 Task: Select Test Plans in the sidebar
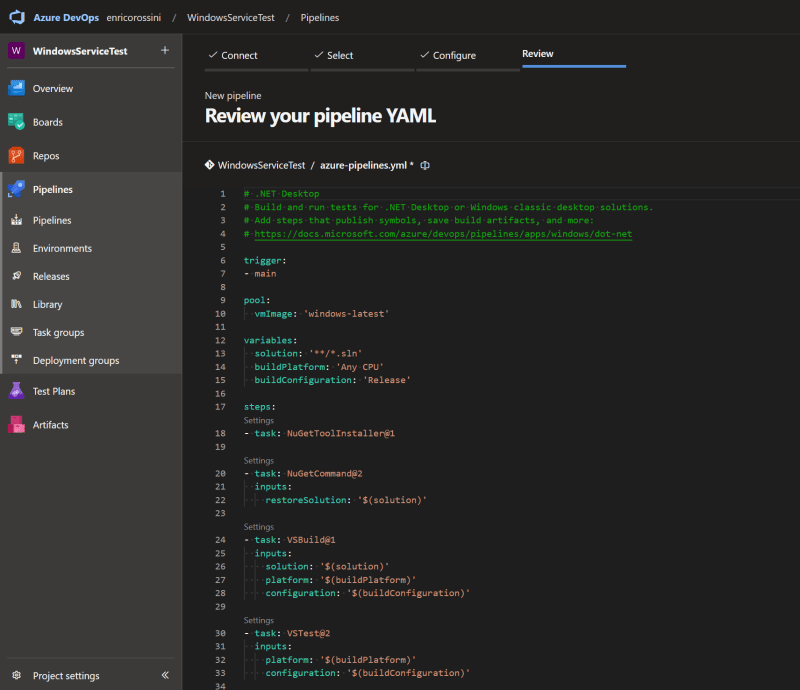click(54, 391)
